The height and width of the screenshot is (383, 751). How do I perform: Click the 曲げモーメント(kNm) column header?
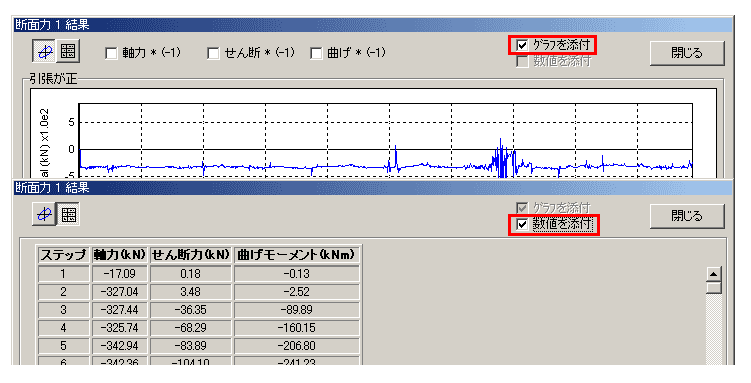click(296, 255)
